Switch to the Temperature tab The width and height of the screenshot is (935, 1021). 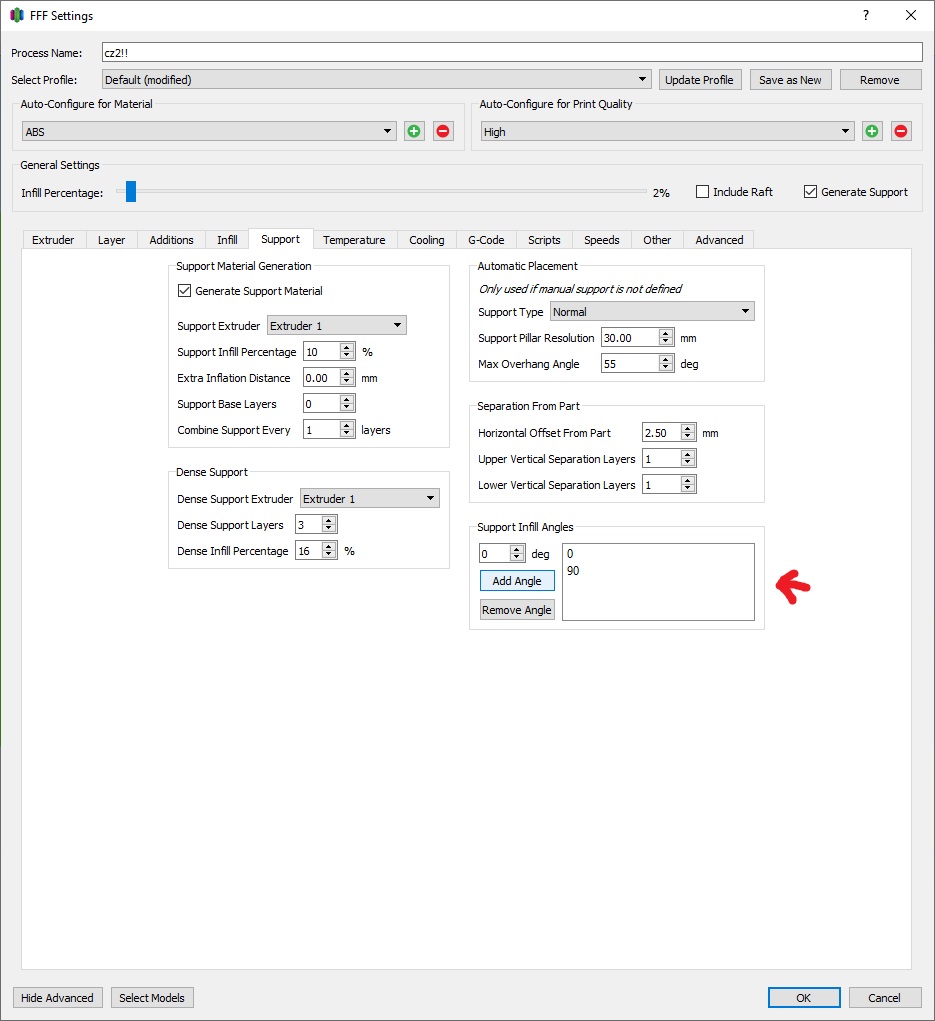(354, 240)
